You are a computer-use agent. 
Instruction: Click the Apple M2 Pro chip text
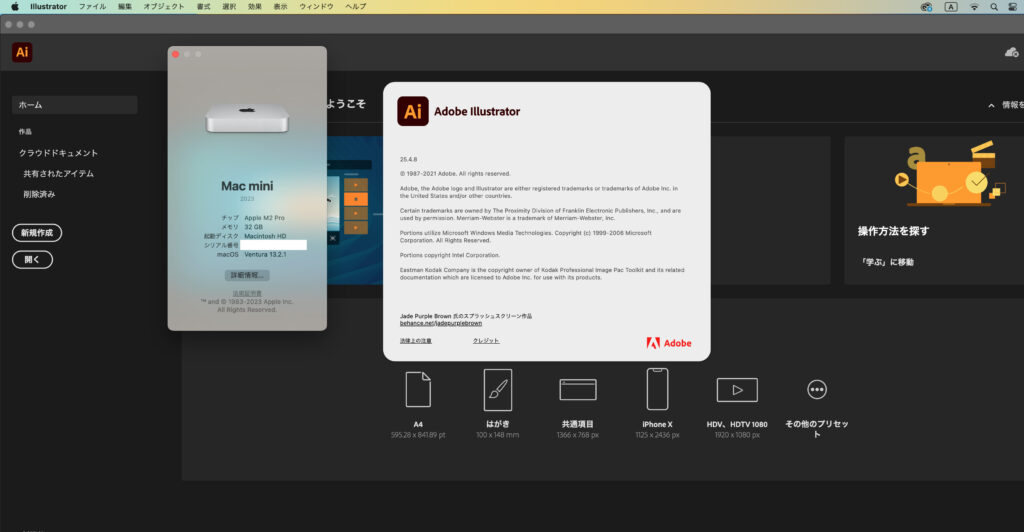264,218
